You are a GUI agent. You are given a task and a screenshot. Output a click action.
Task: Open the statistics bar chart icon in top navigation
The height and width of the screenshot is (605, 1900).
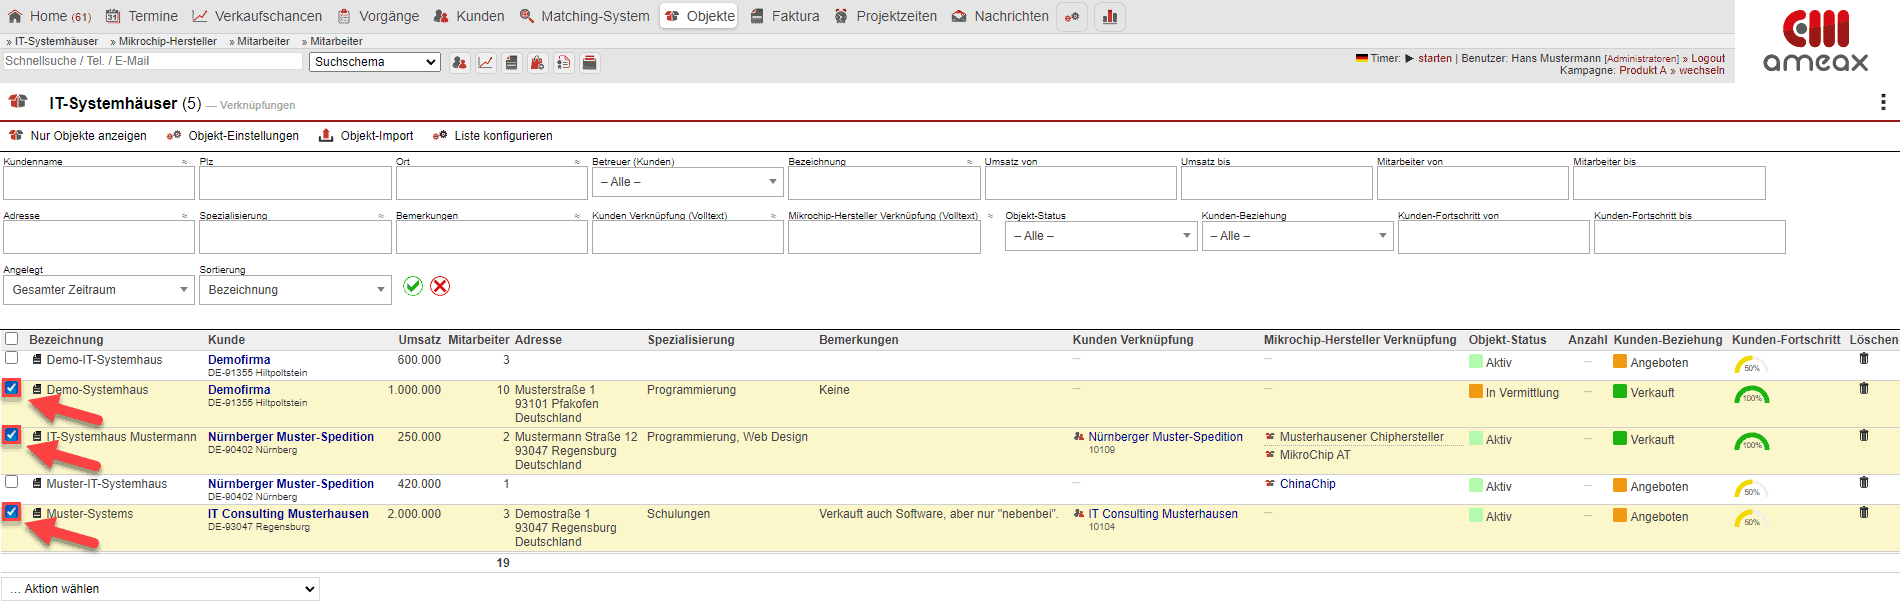[1110, 17]
